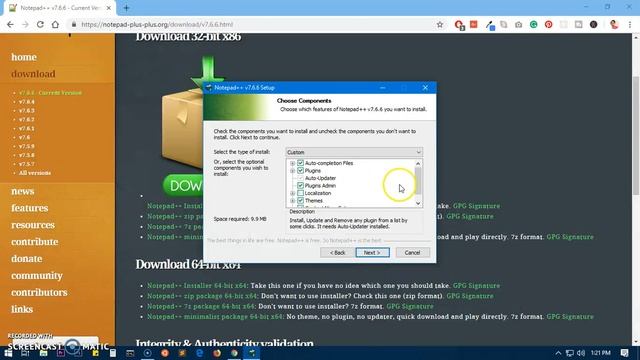This screenshot has height=360, width=640.
Task: Check the Localization component
Action: pos(300,193)
